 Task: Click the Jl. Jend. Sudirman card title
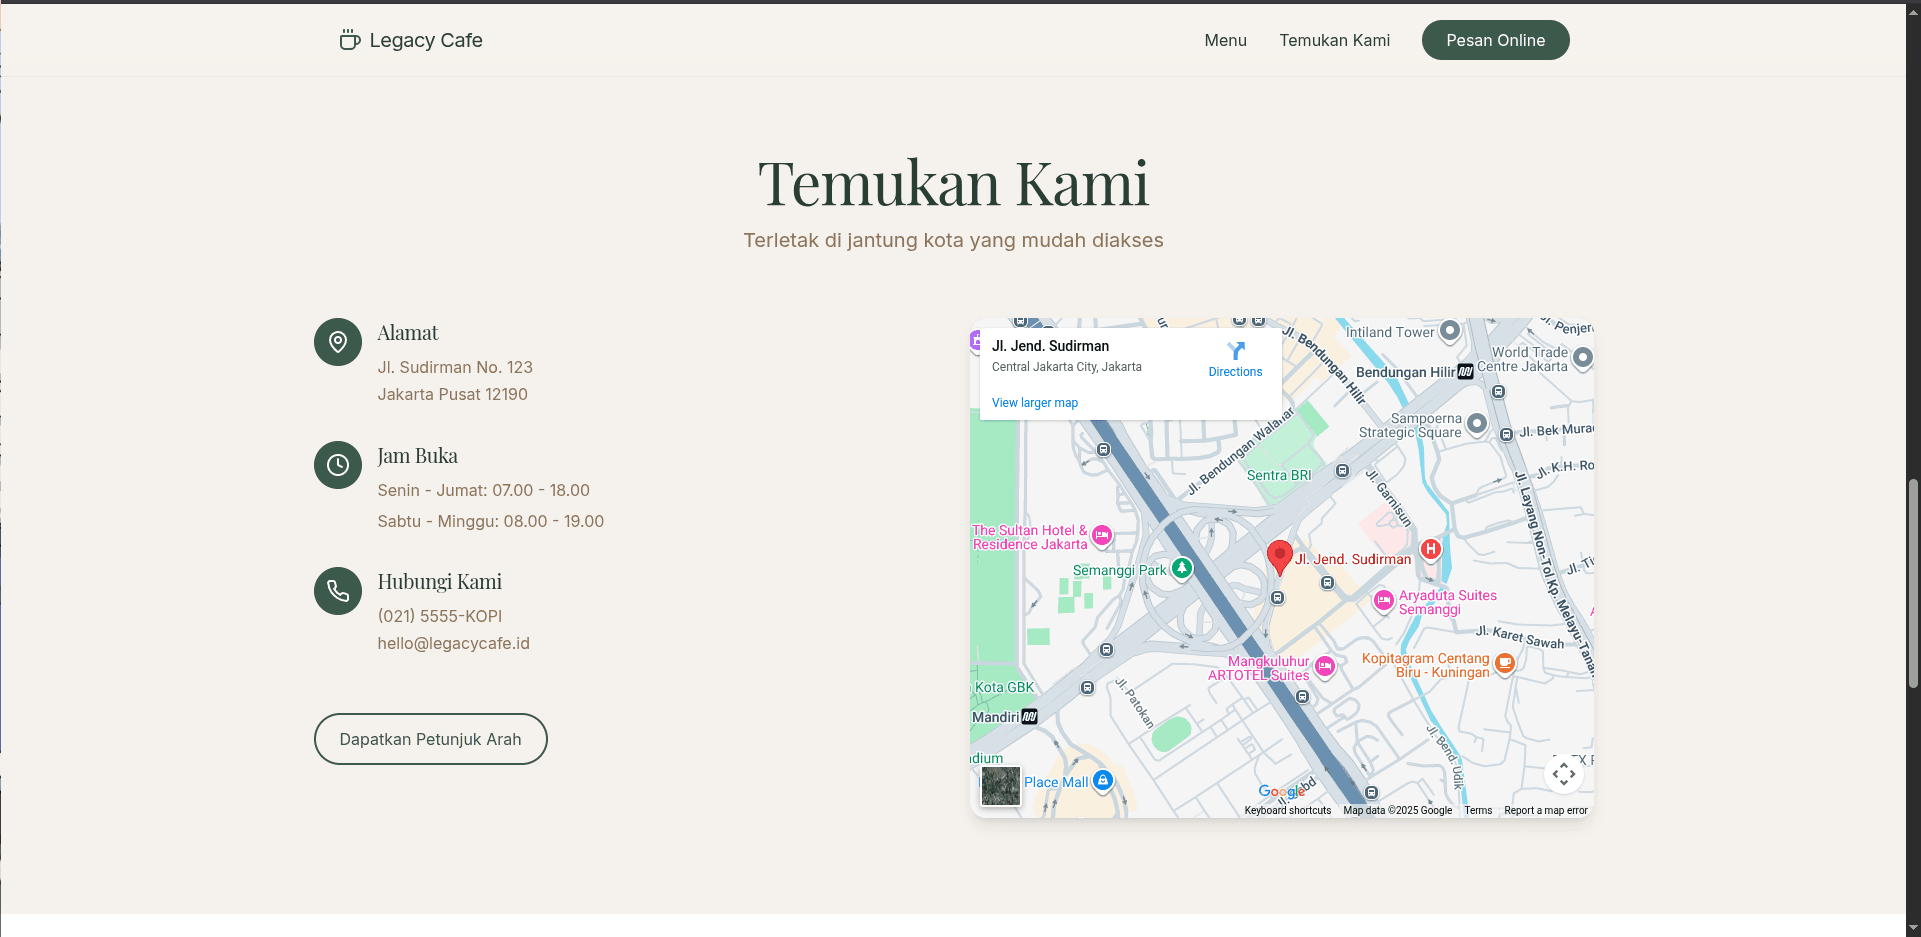pyautogui.click(x=1050, y=346)
